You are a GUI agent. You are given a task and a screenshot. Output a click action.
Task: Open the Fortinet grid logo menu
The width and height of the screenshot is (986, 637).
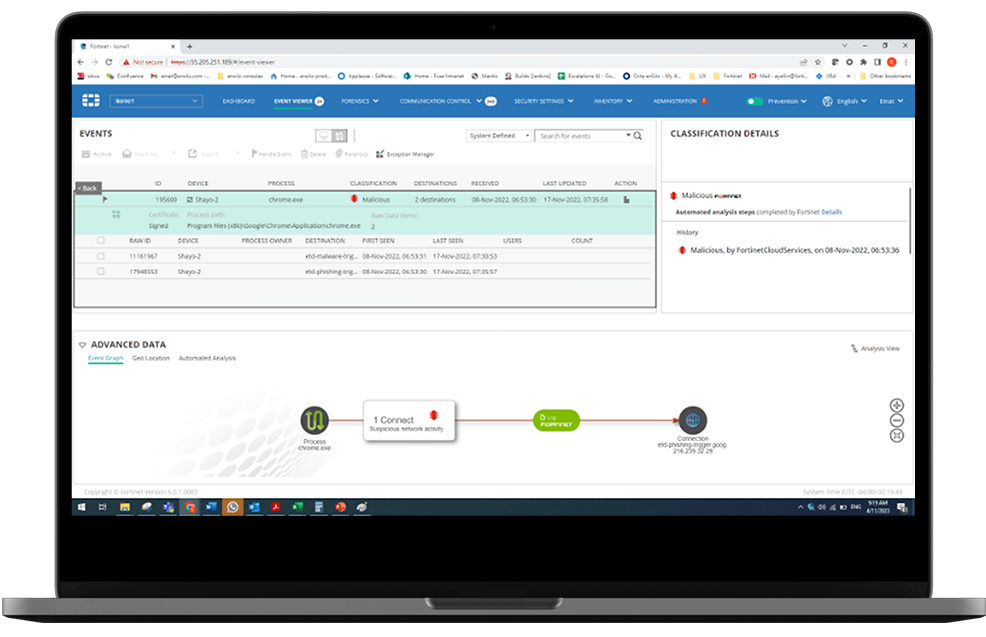[x=91, y=101]
